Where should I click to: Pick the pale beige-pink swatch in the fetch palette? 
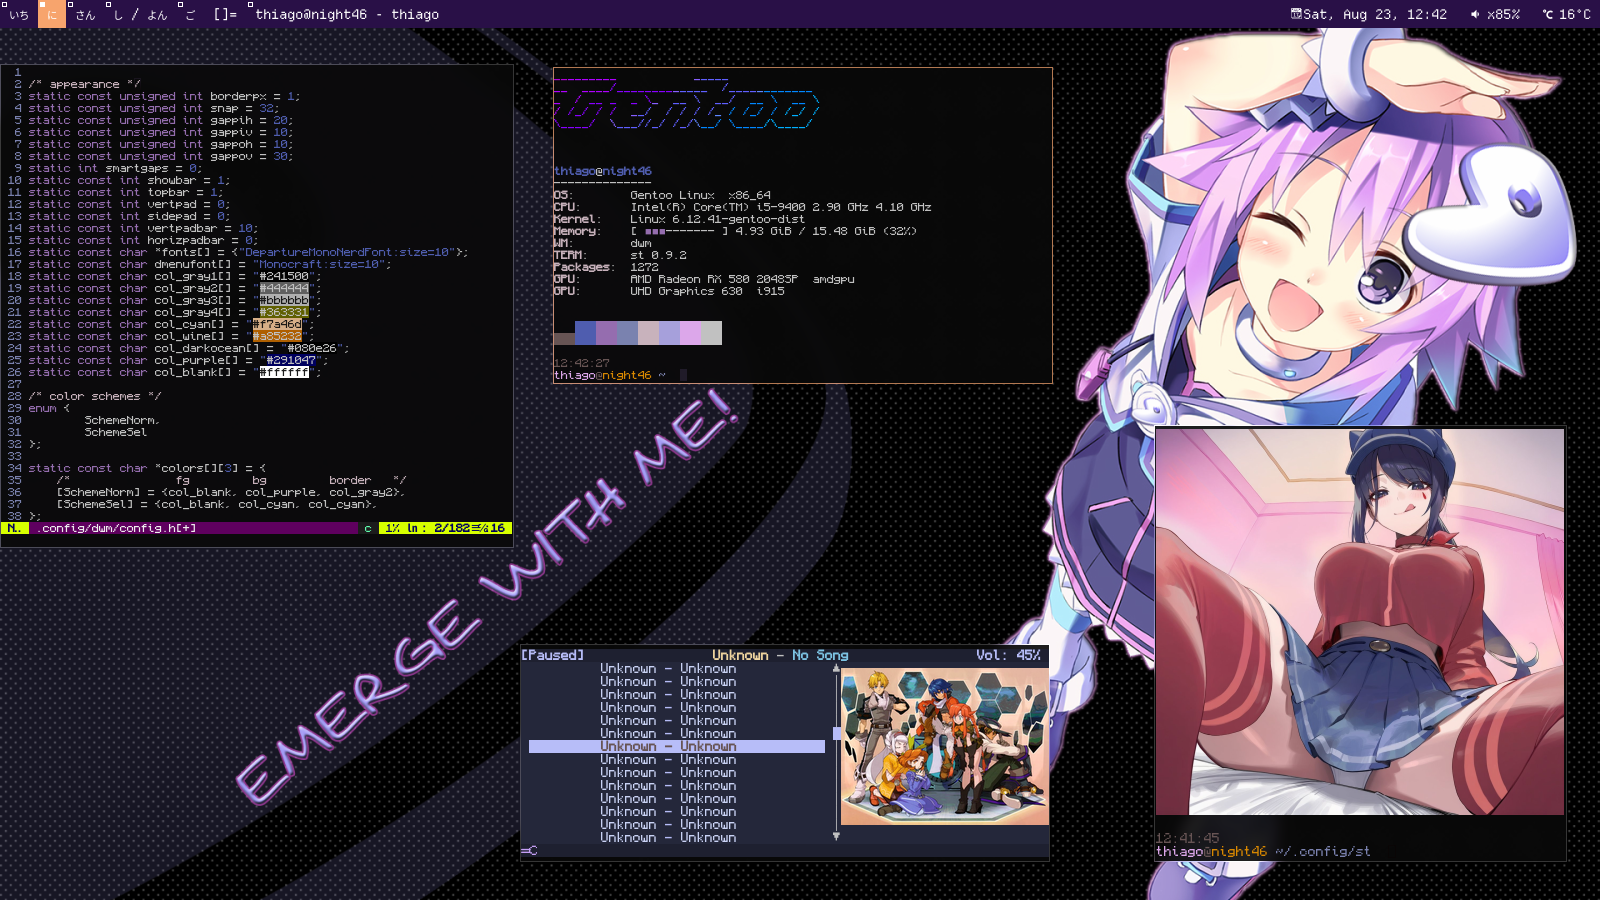pos(648,333)
